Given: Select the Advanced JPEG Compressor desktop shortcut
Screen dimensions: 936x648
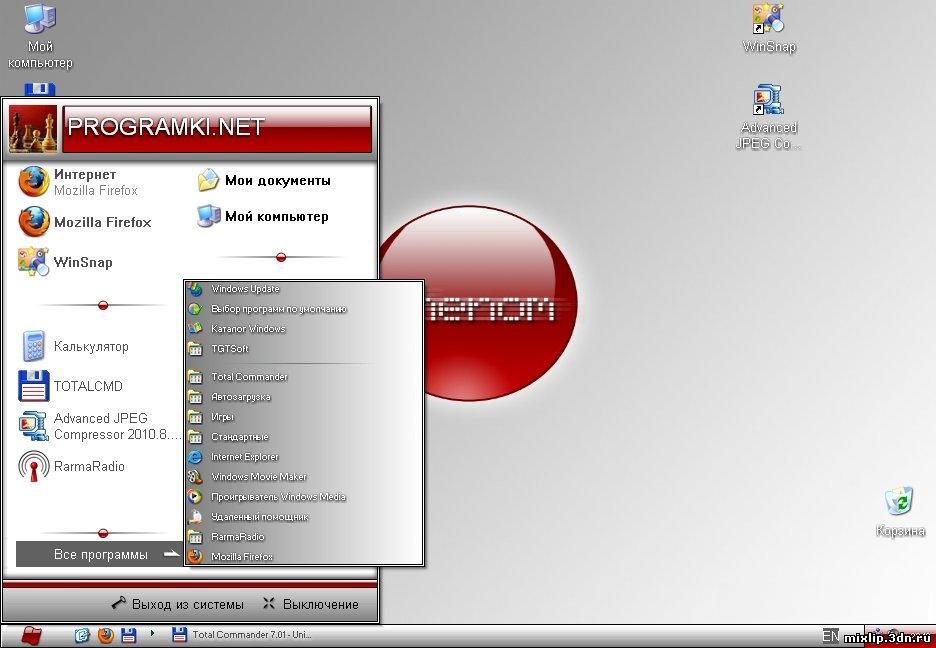Looking at the screenshot, I should [768, 117].
